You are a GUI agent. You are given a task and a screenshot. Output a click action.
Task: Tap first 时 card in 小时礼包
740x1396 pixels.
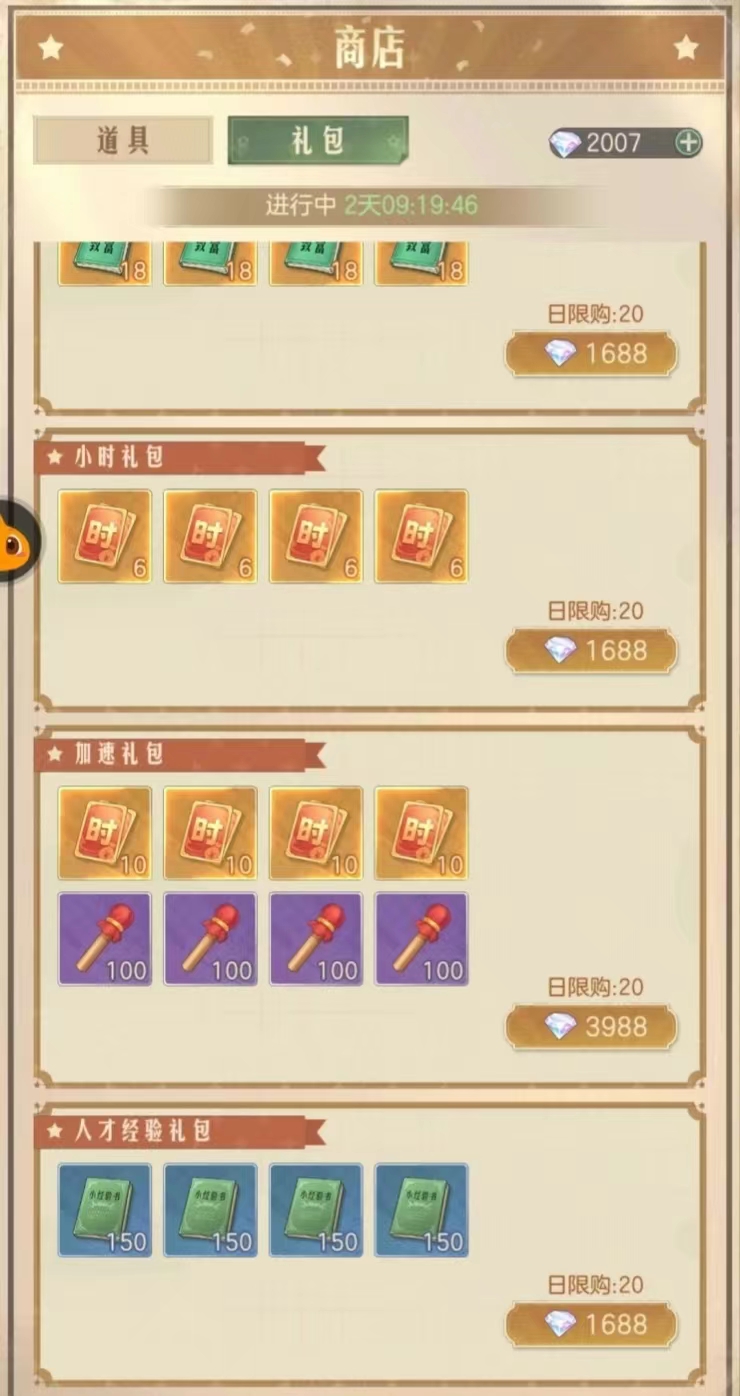(105, 536)
